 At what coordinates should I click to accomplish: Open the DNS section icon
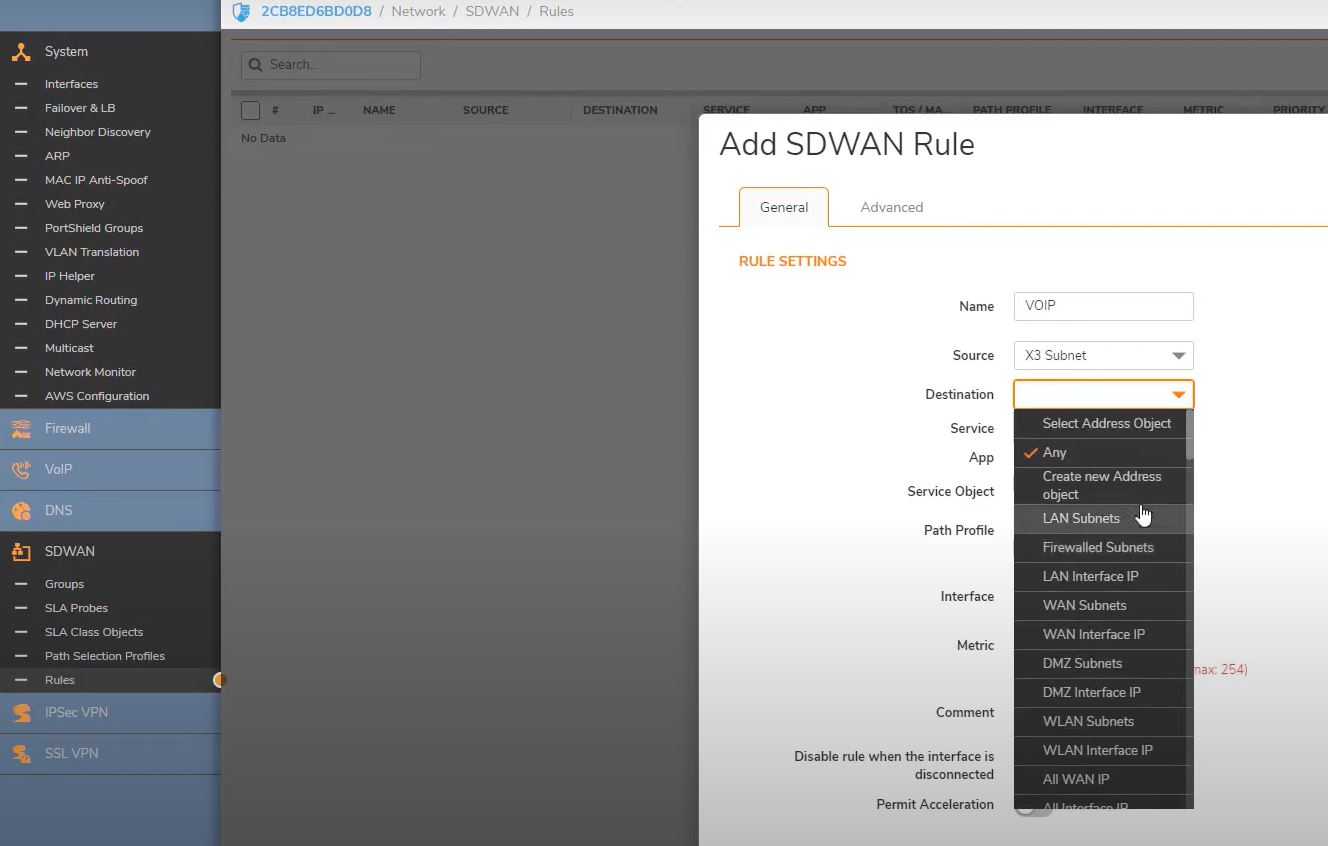tap(21, 511)
